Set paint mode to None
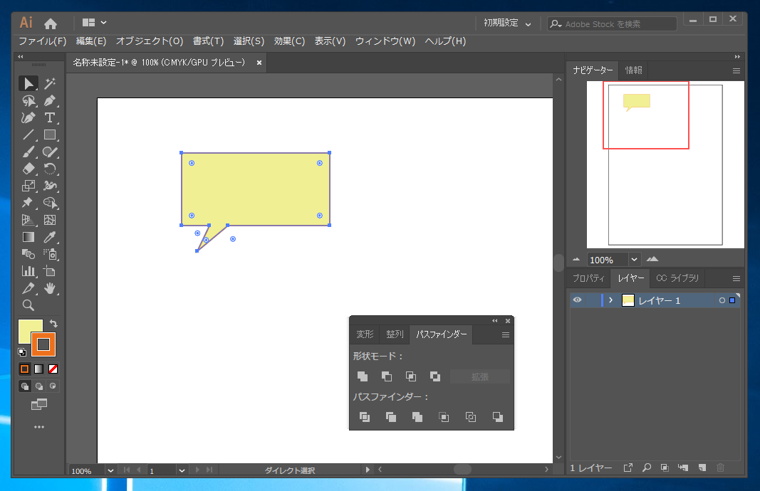The width and height of the screenshot is (760, 491). pyautogui.click(x=53, y=369)
